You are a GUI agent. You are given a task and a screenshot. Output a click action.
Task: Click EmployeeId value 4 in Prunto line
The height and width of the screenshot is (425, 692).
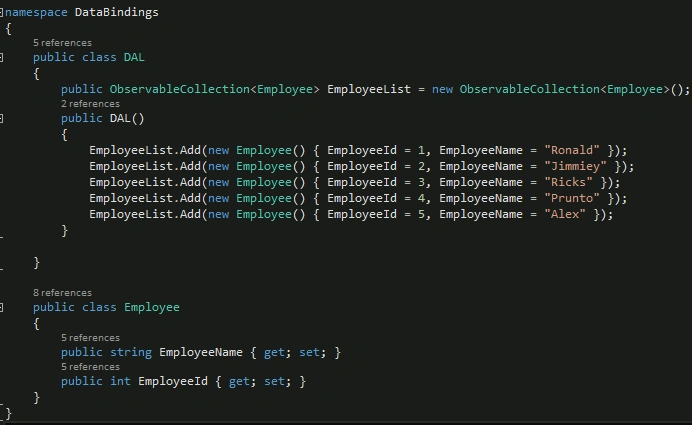point(421,198)
